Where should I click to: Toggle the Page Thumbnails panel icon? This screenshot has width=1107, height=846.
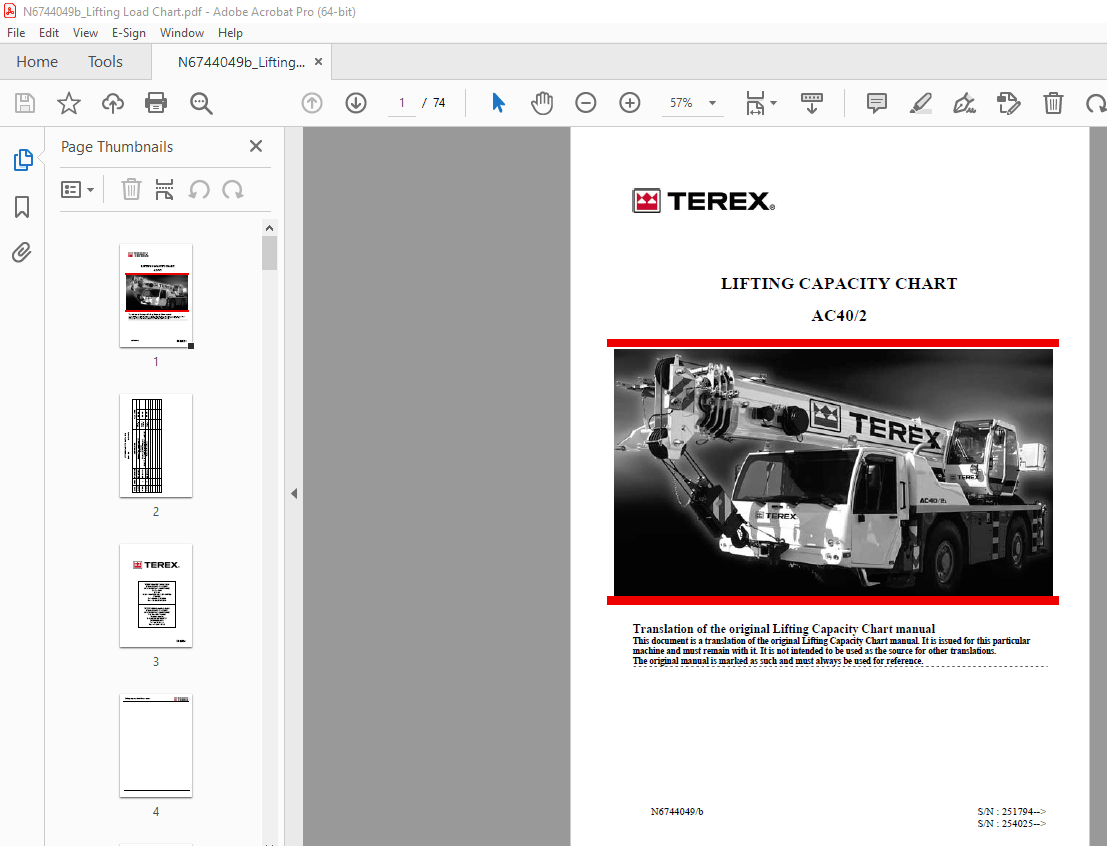click(x=22, y=159)
